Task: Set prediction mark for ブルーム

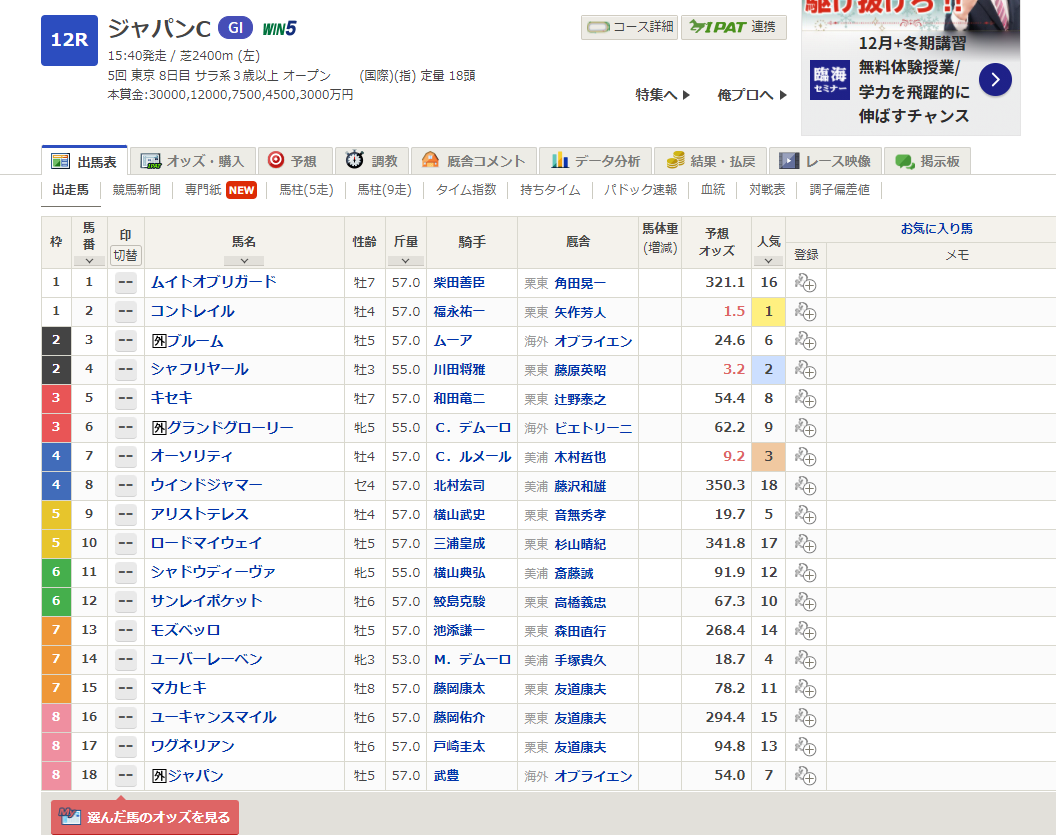Action: (126, 341)
